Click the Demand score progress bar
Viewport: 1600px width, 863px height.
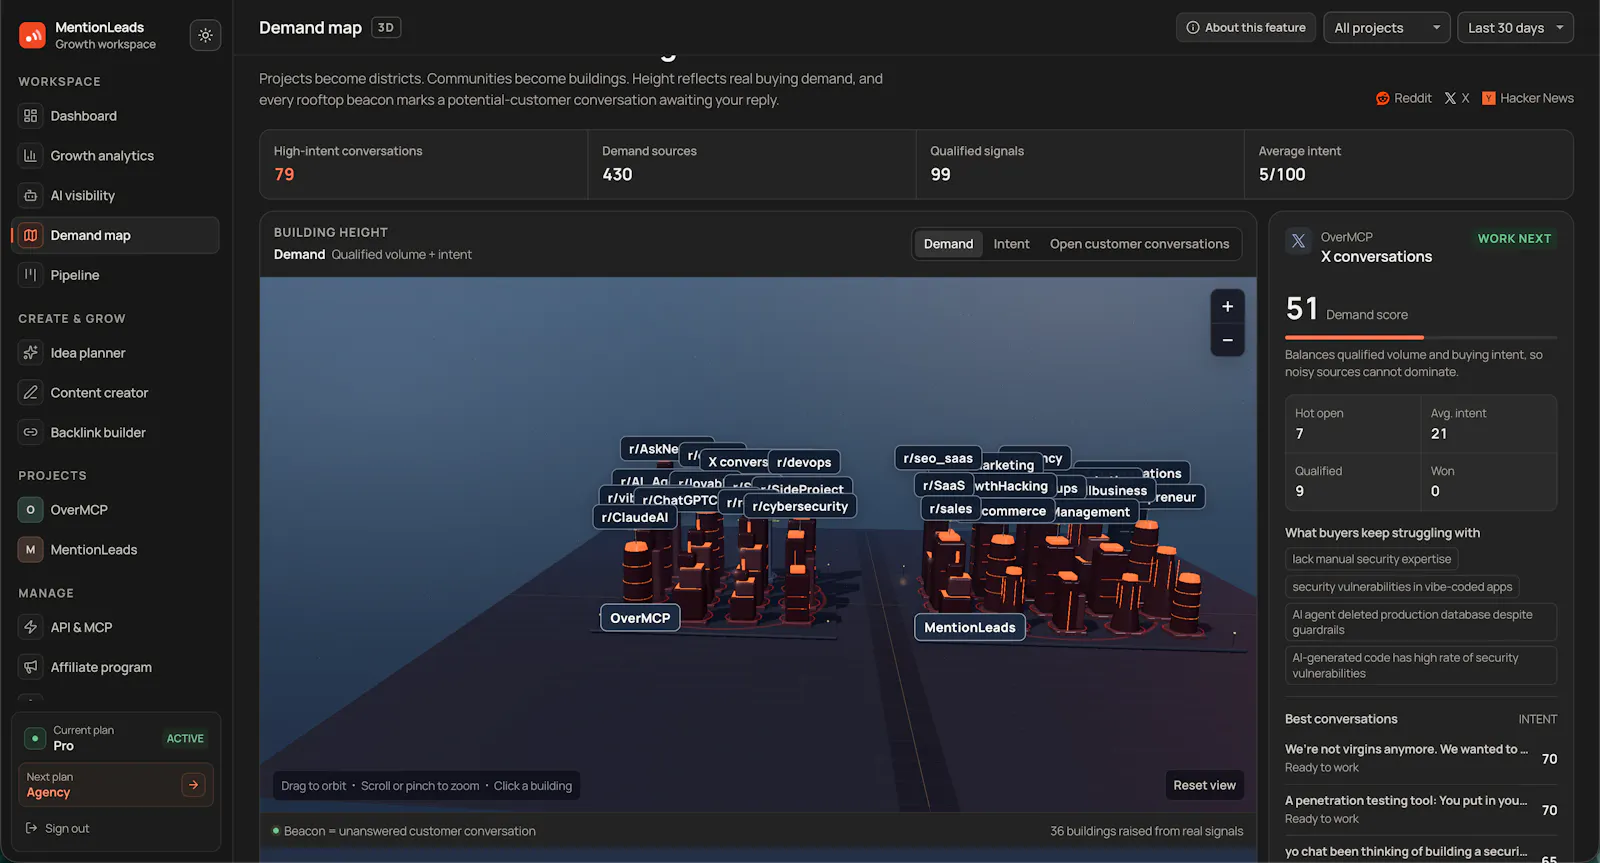coord(1421,338)
